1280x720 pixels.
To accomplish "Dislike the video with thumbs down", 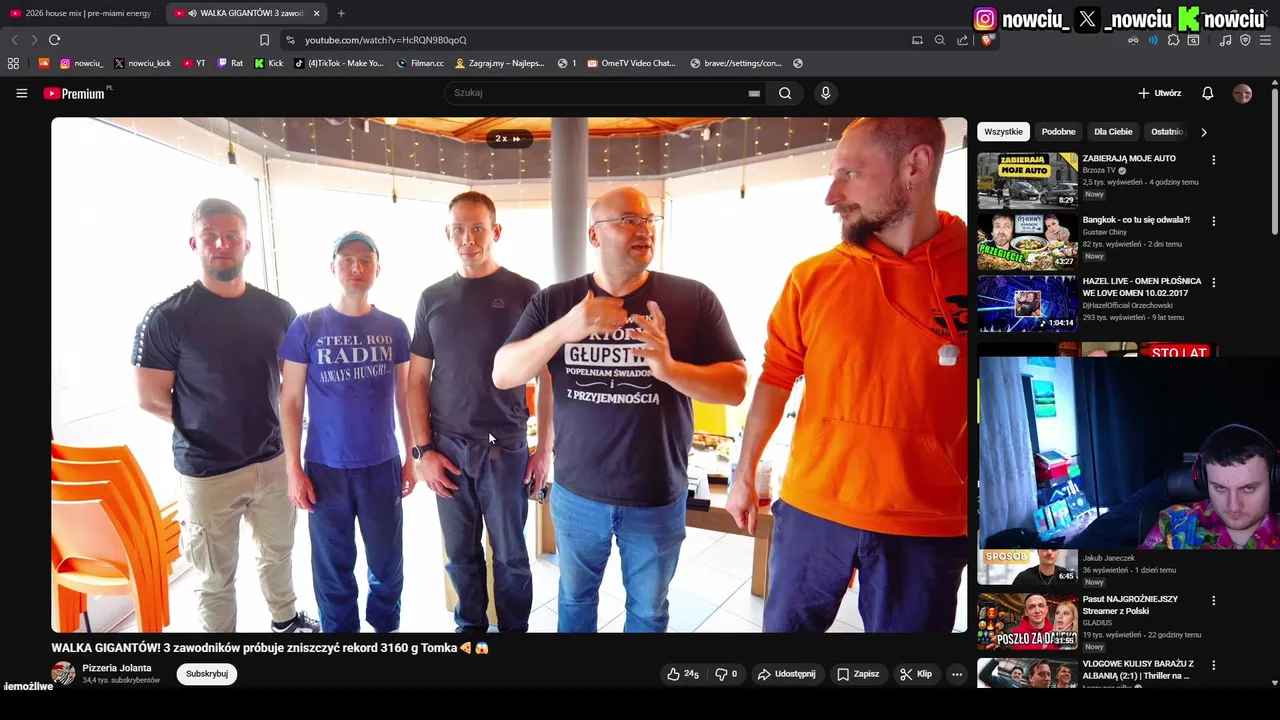I will [x=726, y=674].
